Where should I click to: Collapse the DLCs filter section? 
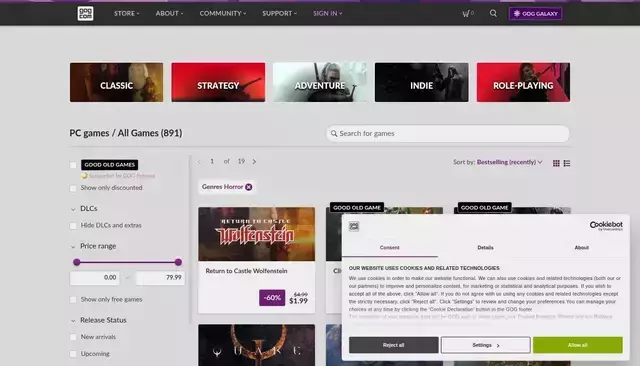(85, 209)
